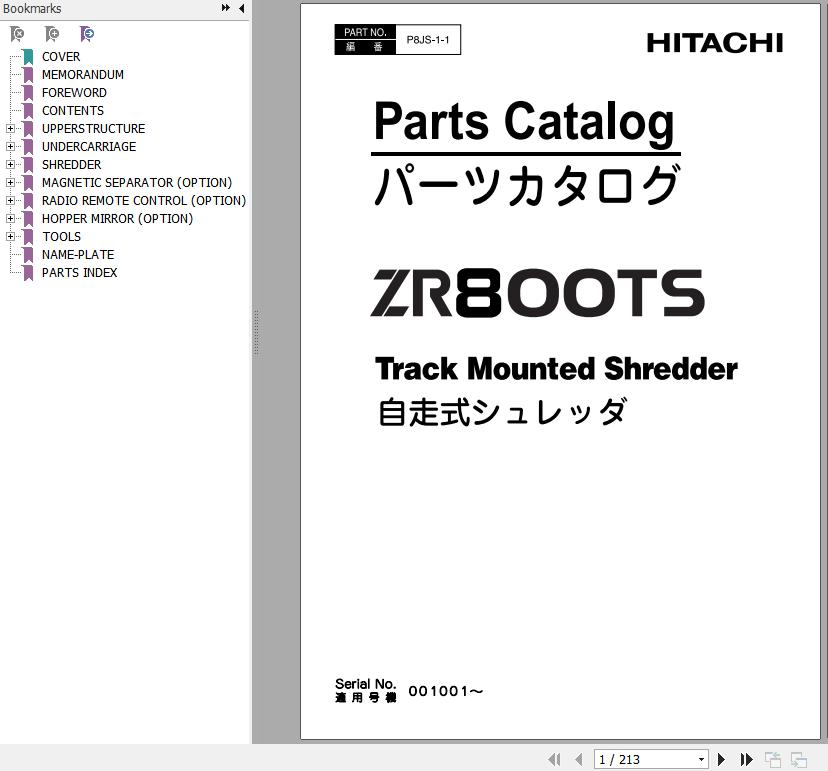Screen dimensions: 828x771
Task: Jump to the last page
Action: point(746,759)
